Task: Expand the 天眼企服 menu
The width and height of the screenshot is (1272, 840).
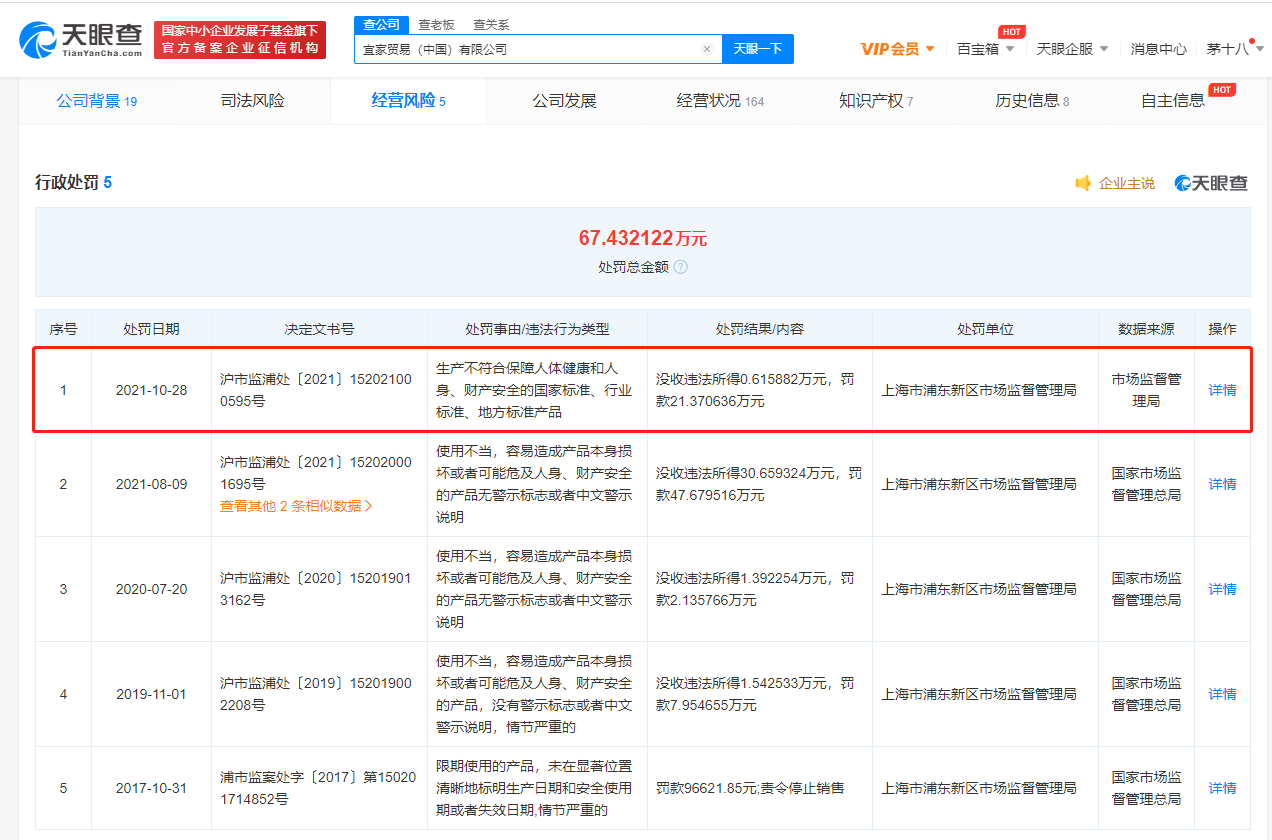Action: [x=1072, y=48]
